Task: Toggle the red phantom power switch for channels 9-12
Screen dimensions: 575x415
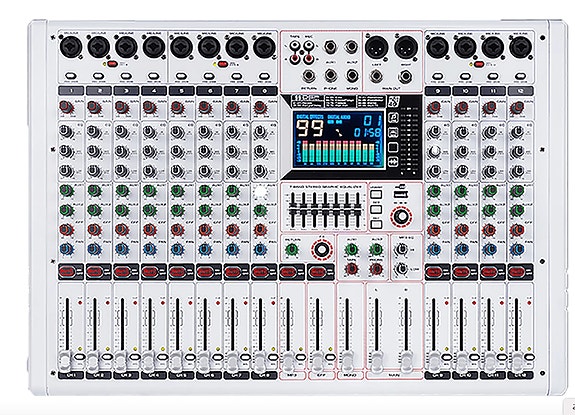Action: (x=479, y=64)
